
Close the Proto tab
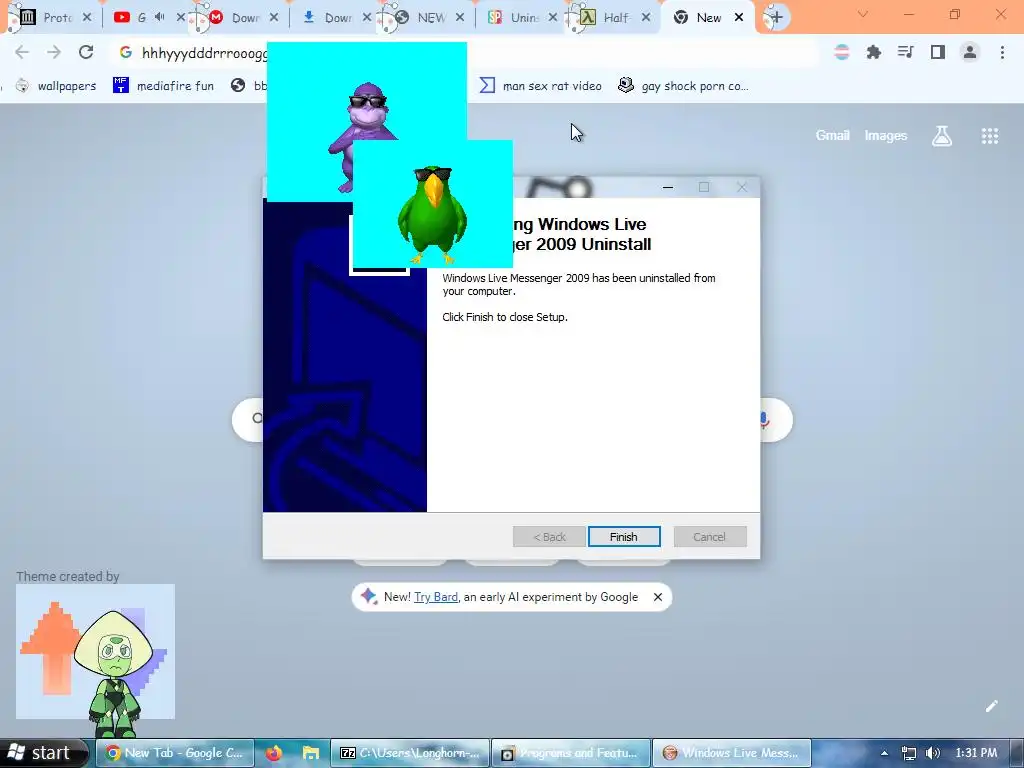click(x=86, y=18)
